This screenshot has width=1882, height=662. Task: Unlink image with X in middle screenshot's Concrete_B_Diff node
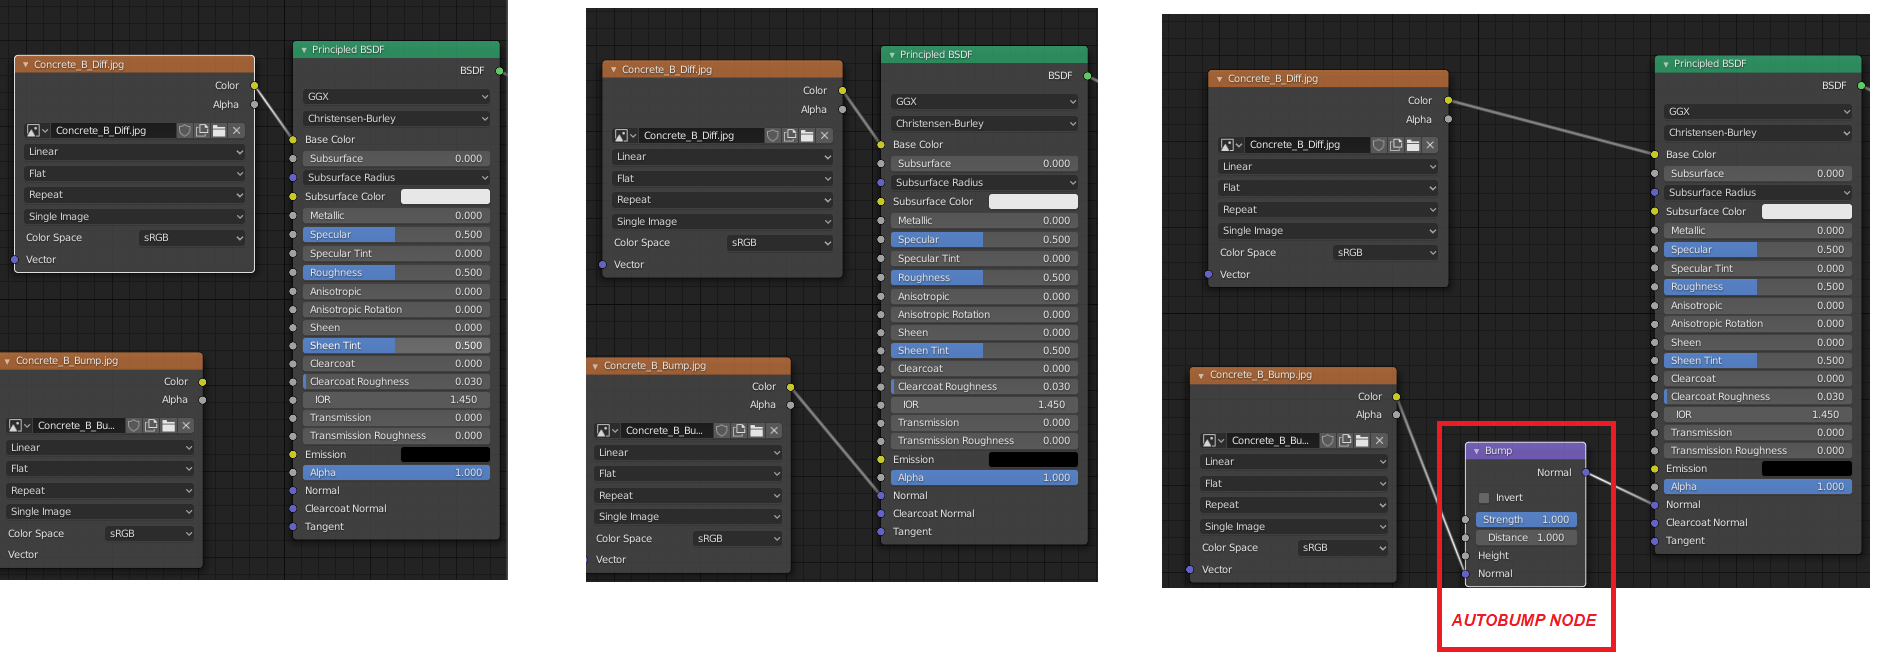click(x=824, y=136)
